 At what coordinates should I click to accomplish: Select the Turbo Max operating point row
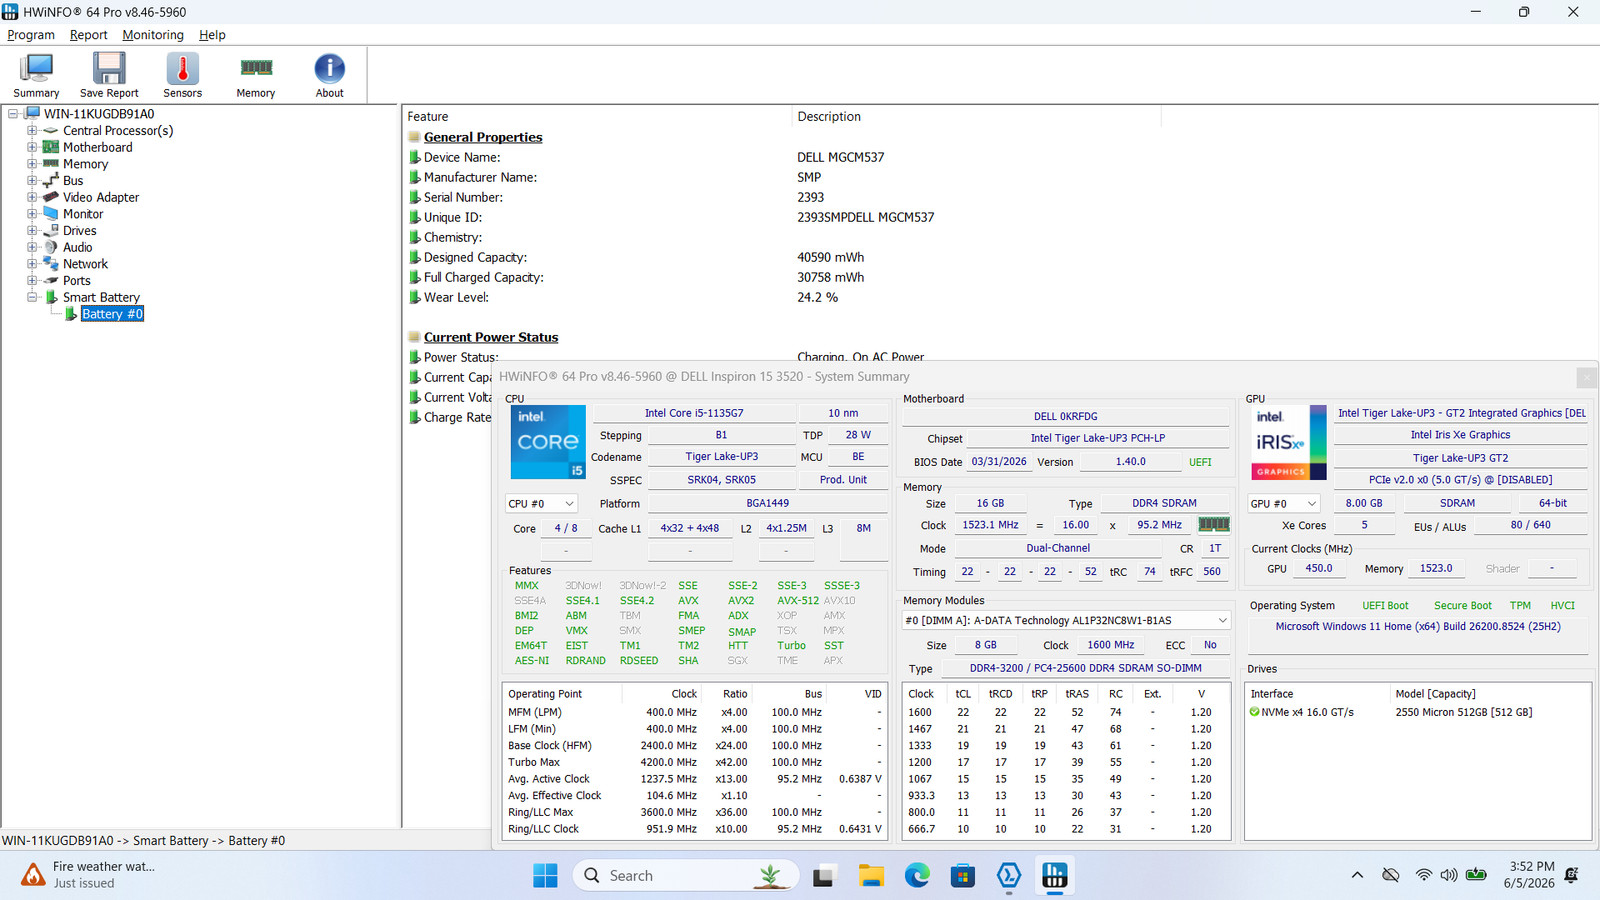pyautogui.click(x=695, y=762)
